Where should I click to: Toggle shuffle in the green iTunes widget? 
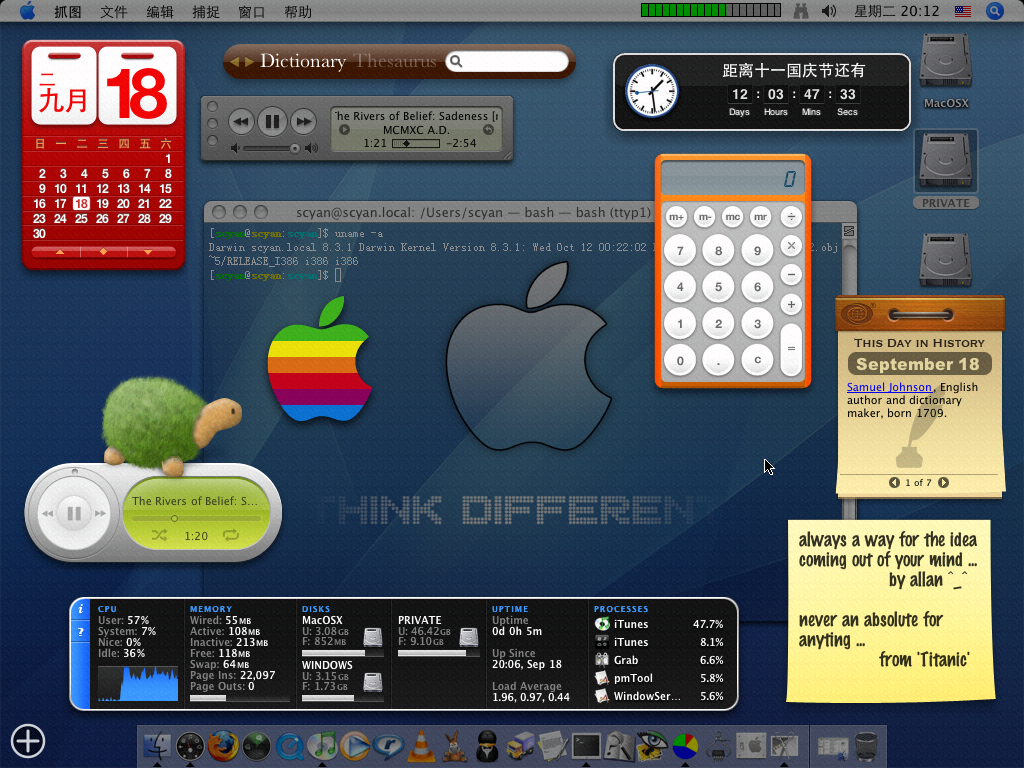(x=159, y=536)
